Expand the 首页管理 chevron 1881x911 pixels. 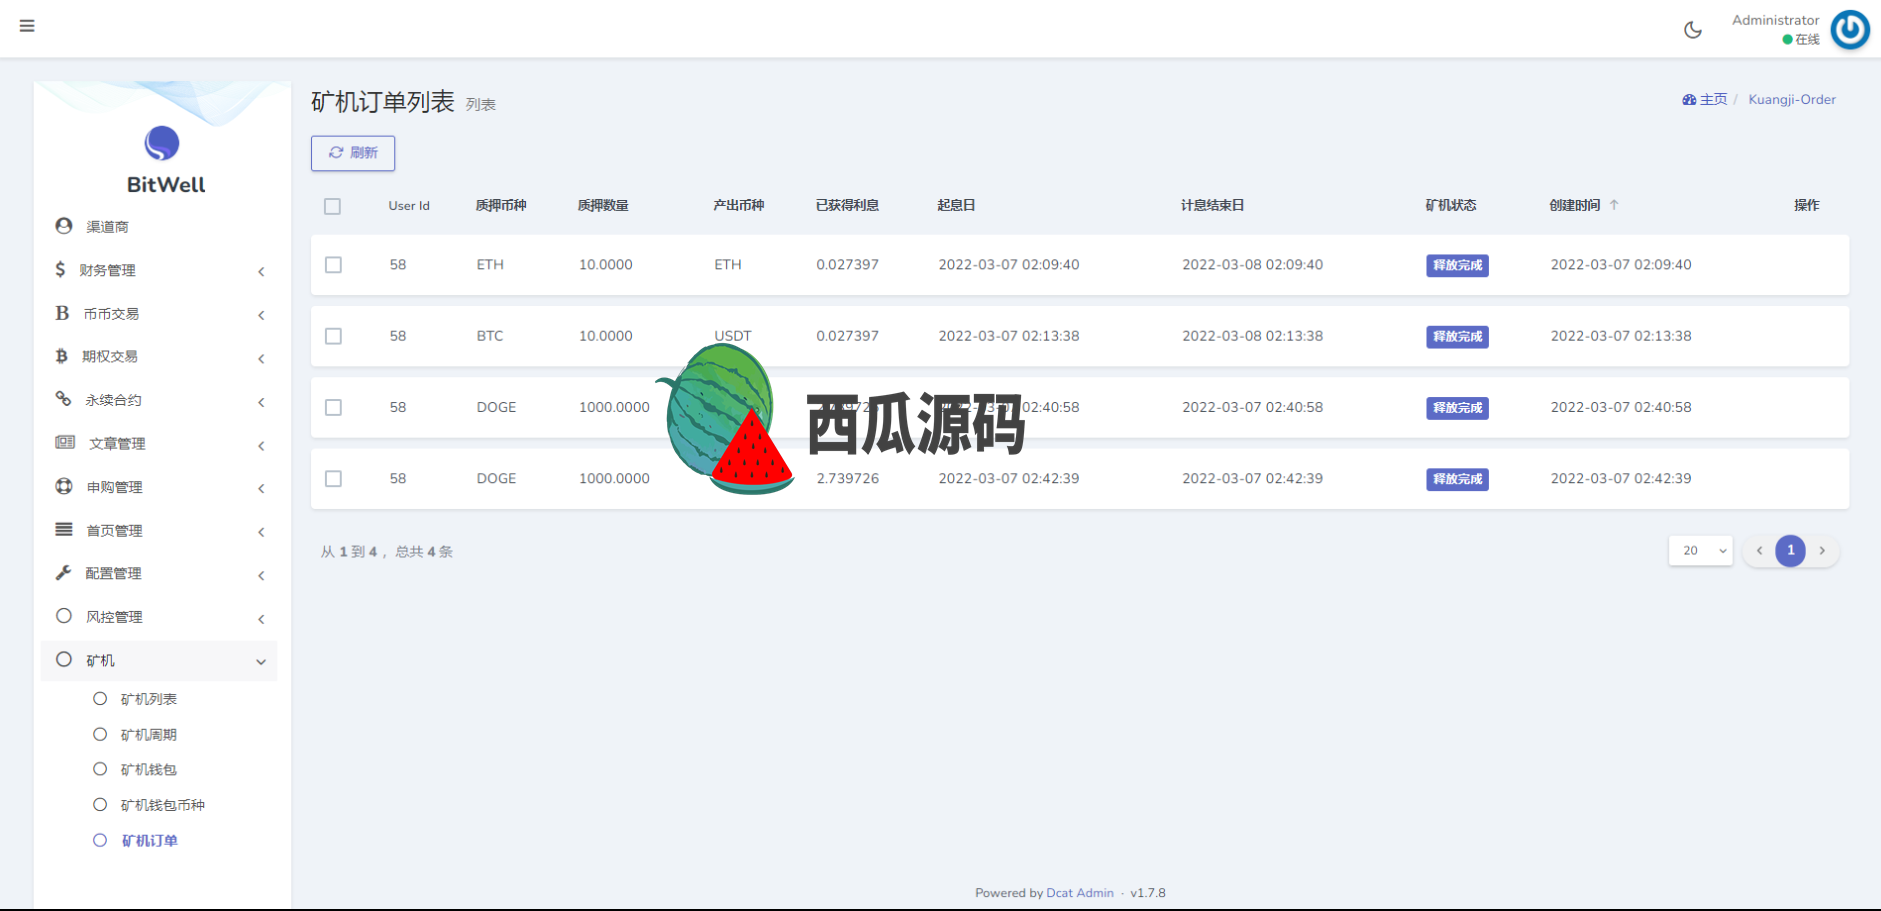tap(261, 532)
